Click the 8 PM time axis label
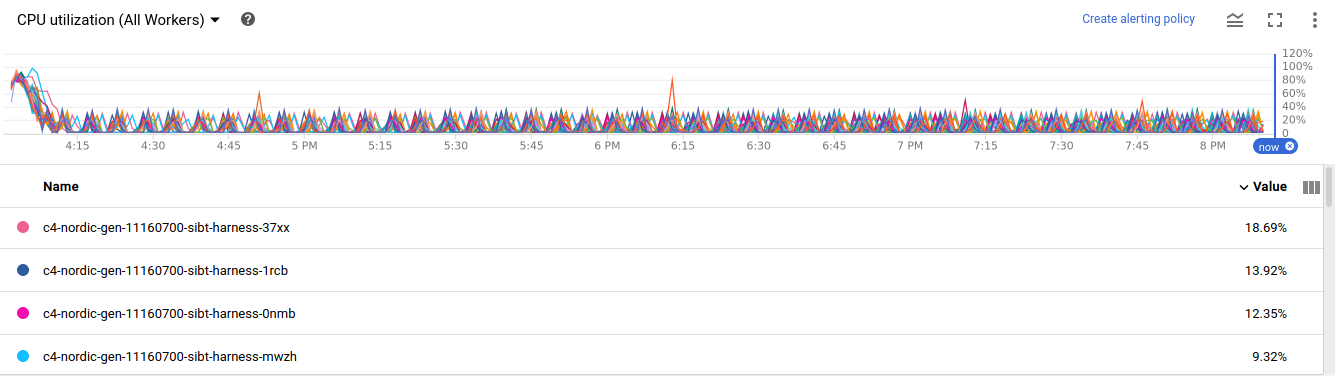 coord(1212,146)
